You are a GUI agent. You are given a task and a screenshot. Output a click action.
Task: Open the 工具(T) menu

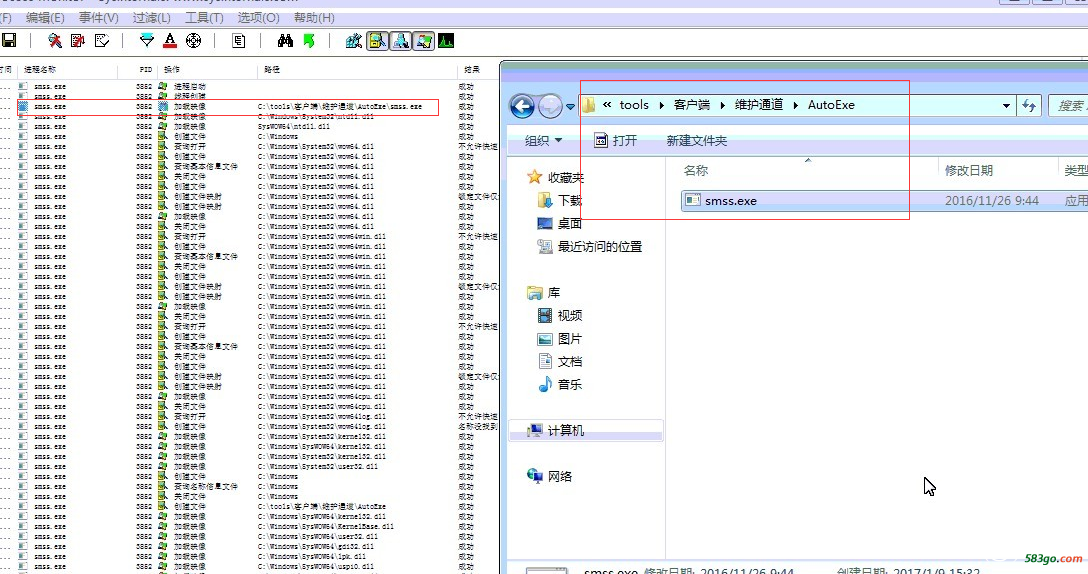click(204, 18)
